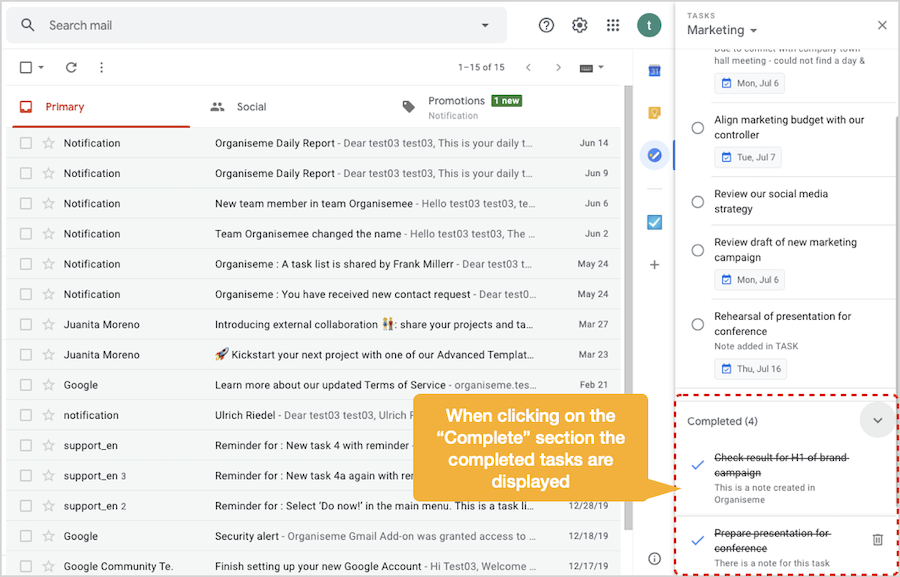The width and height of the screenshot is (900, 577).
Task: Click the mail list vertical scrollbar
Action: pos(628,307)
